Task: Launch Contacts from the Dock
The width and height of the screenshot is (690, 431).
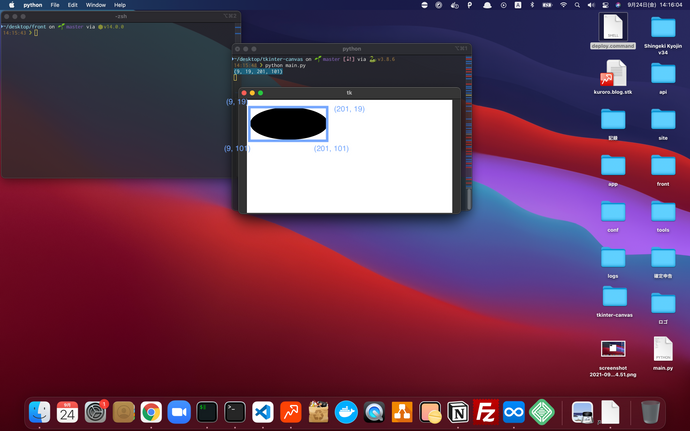Action: coord(123,413)
